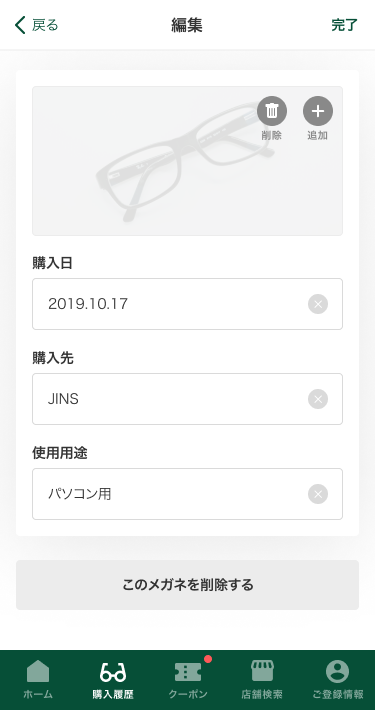Open 店舗検索 store icon
The image size is (375, 710).
click(263, 671)
